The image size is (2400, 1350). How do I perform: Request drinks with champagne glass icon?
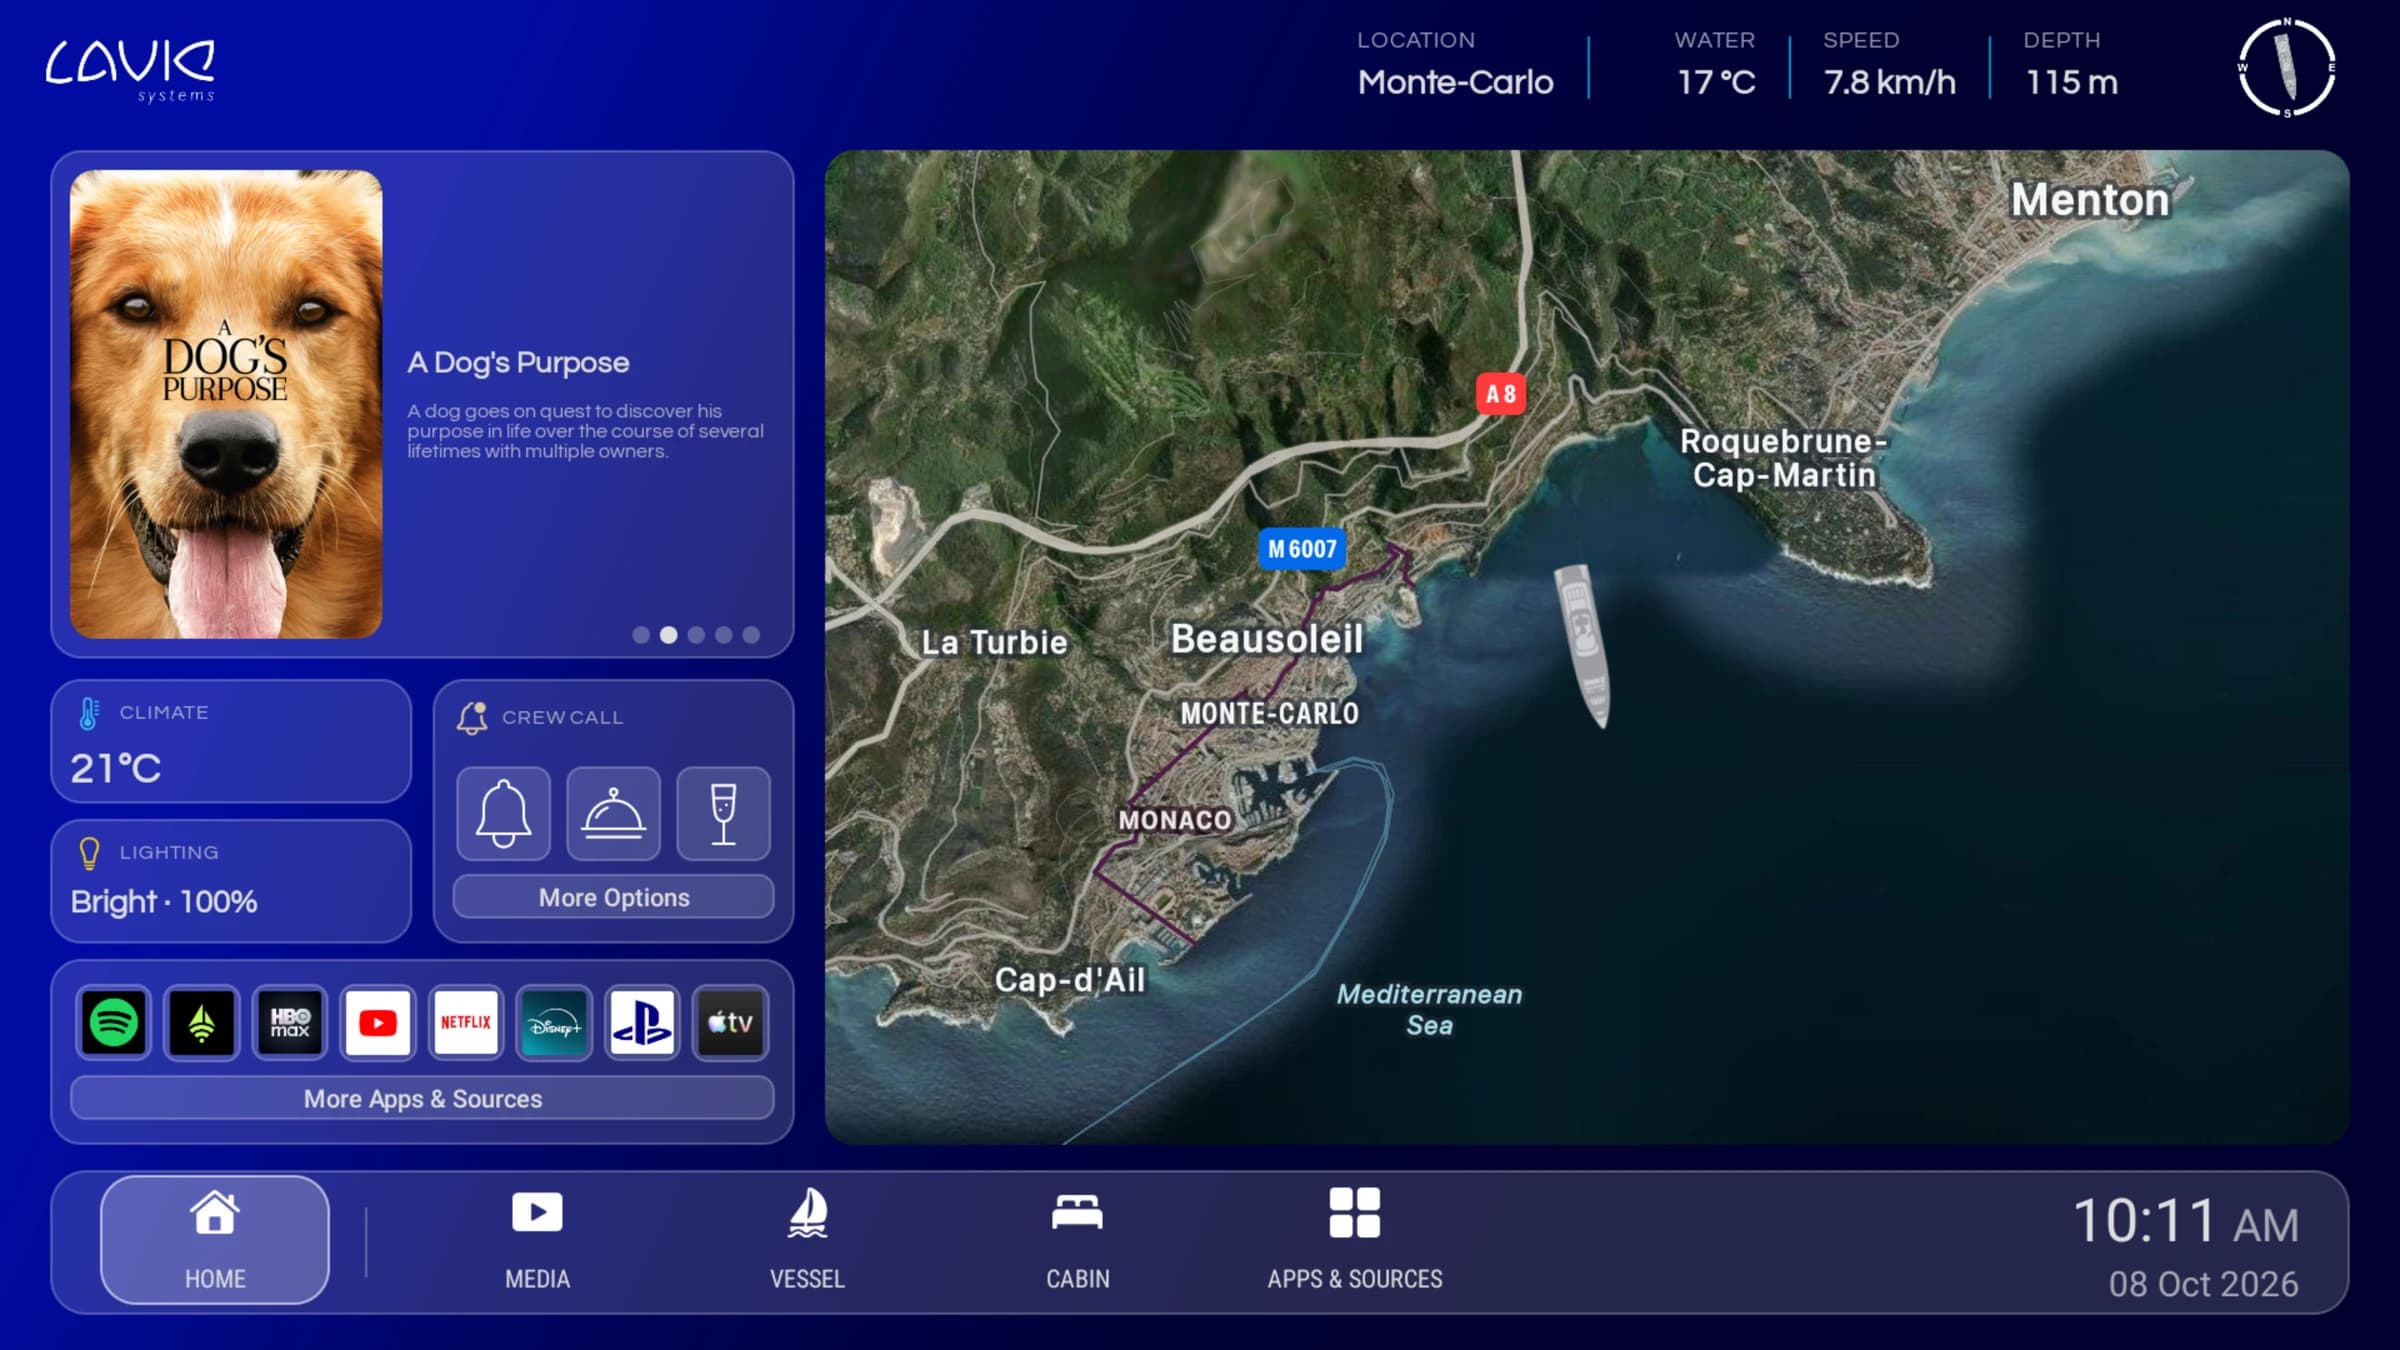coord(723,813)
